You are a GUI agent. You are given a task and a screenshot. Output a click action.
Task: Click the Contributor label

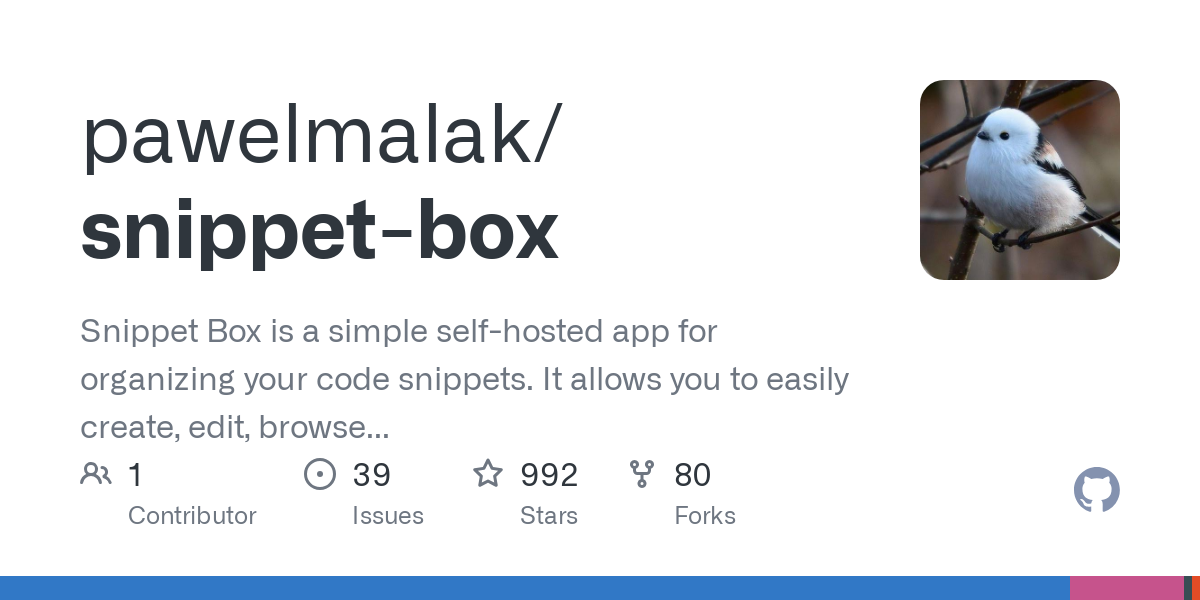[192, 516]
